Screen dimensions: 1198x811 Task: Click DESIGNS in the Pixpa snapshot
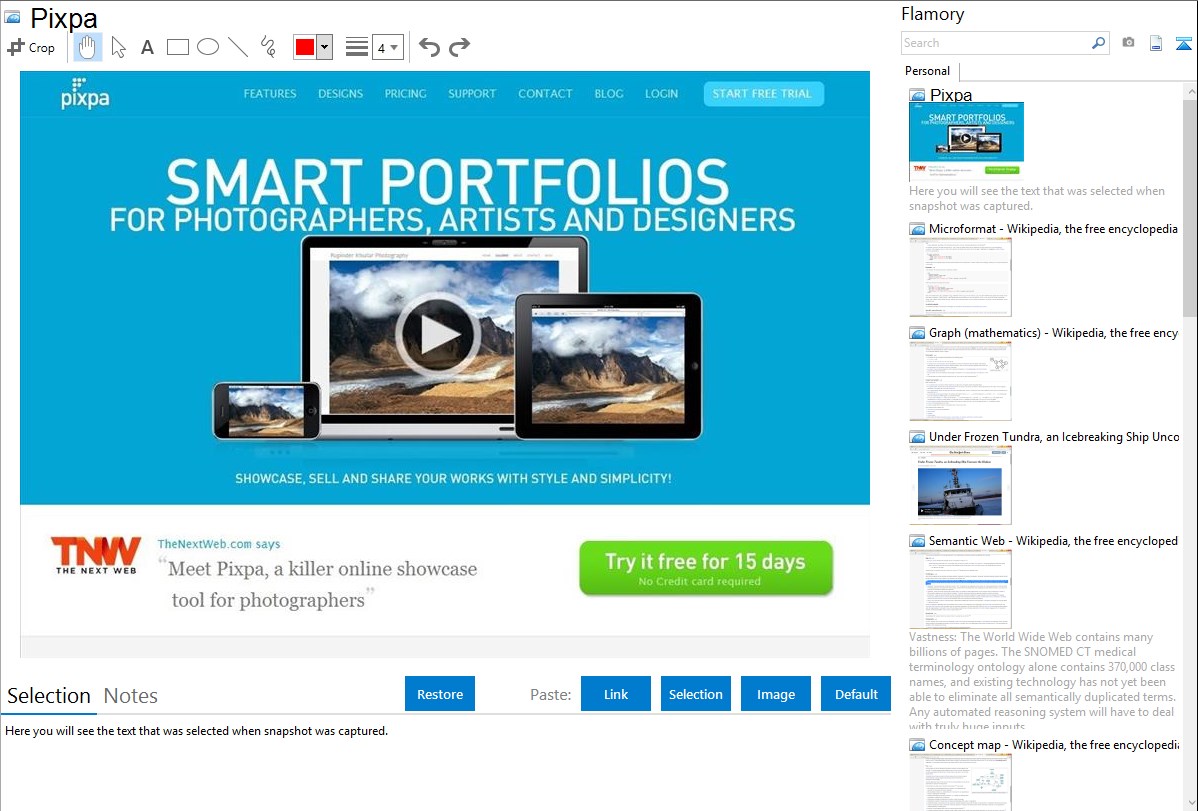[x=341, y=93]
